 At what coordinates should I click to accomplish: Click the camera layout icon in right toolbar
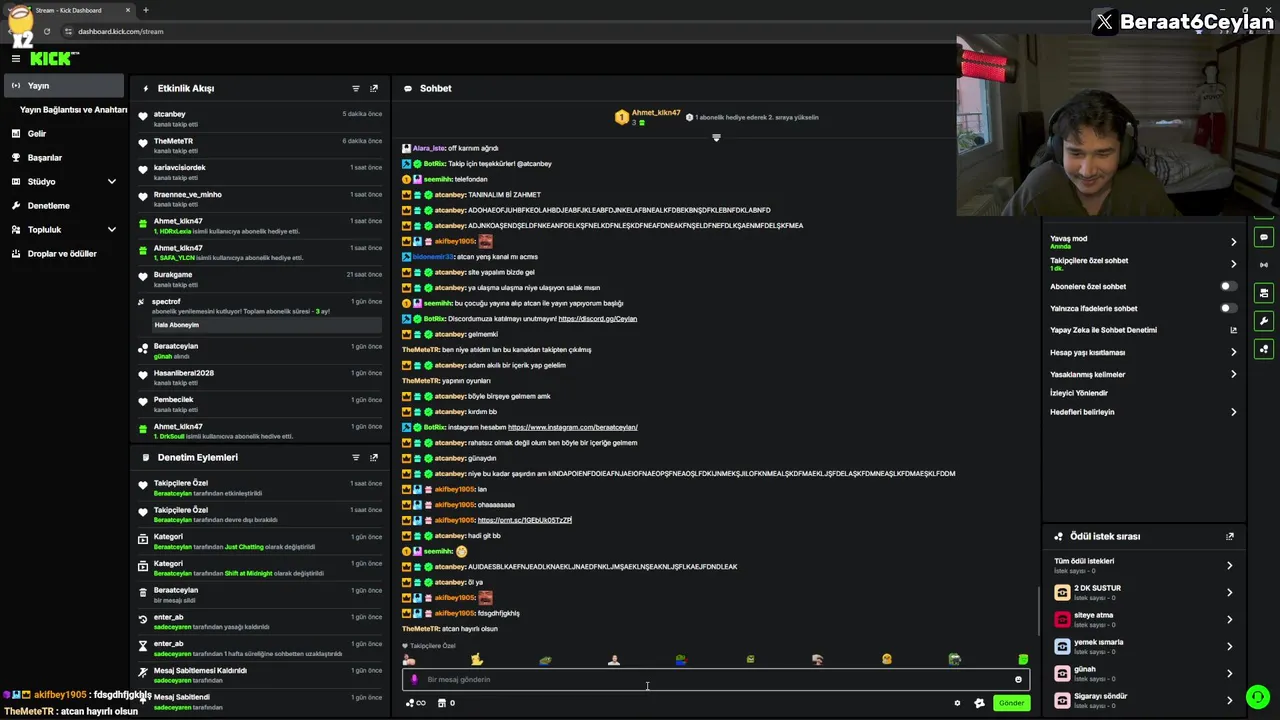point(1264,293)
